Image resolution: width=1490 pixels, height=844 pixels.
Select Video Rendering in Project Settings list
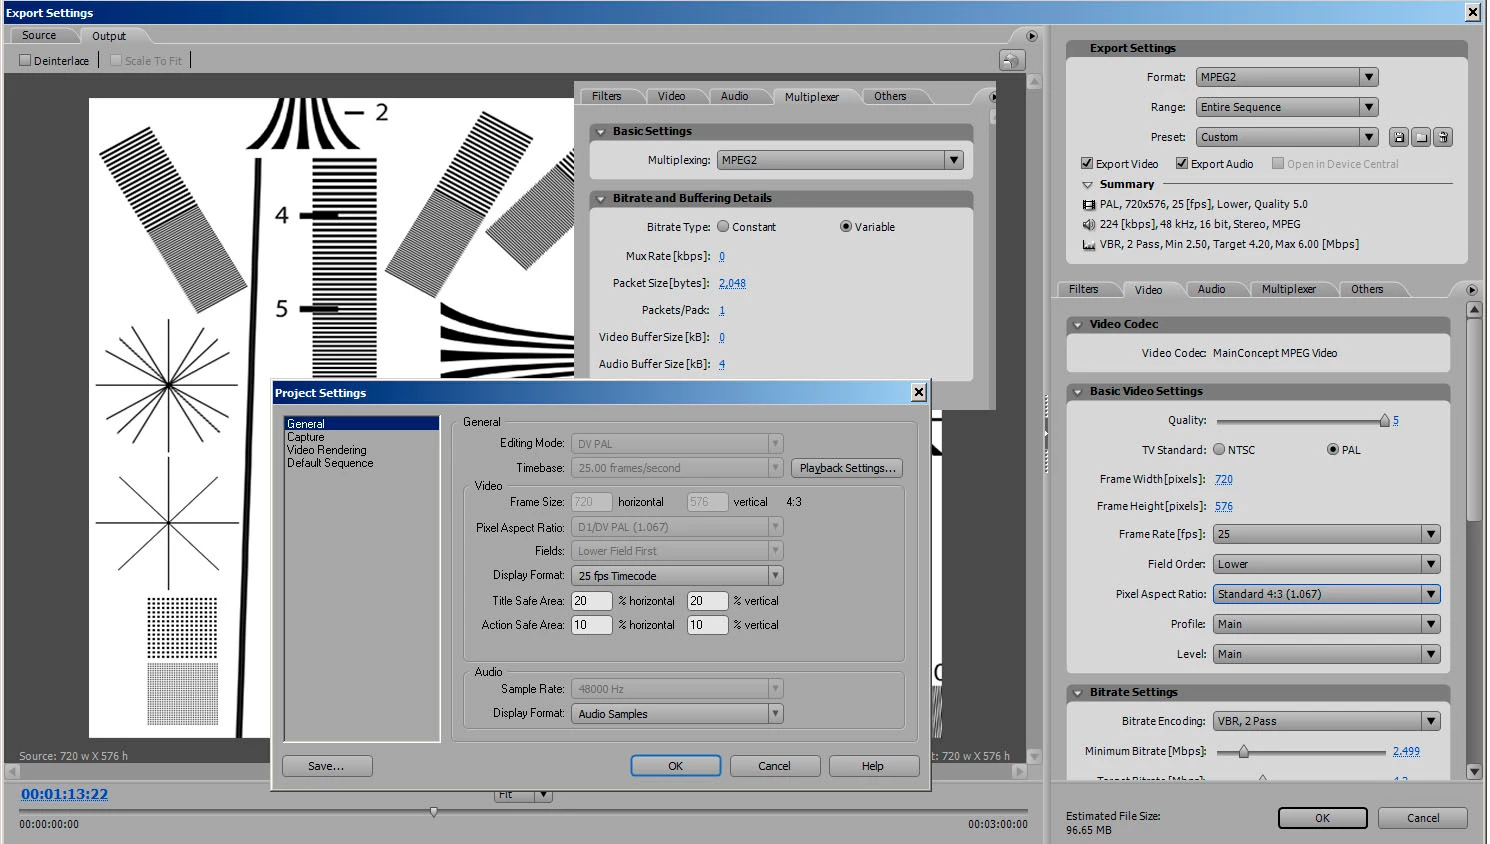pyautogui.click(x=327, y=450)
